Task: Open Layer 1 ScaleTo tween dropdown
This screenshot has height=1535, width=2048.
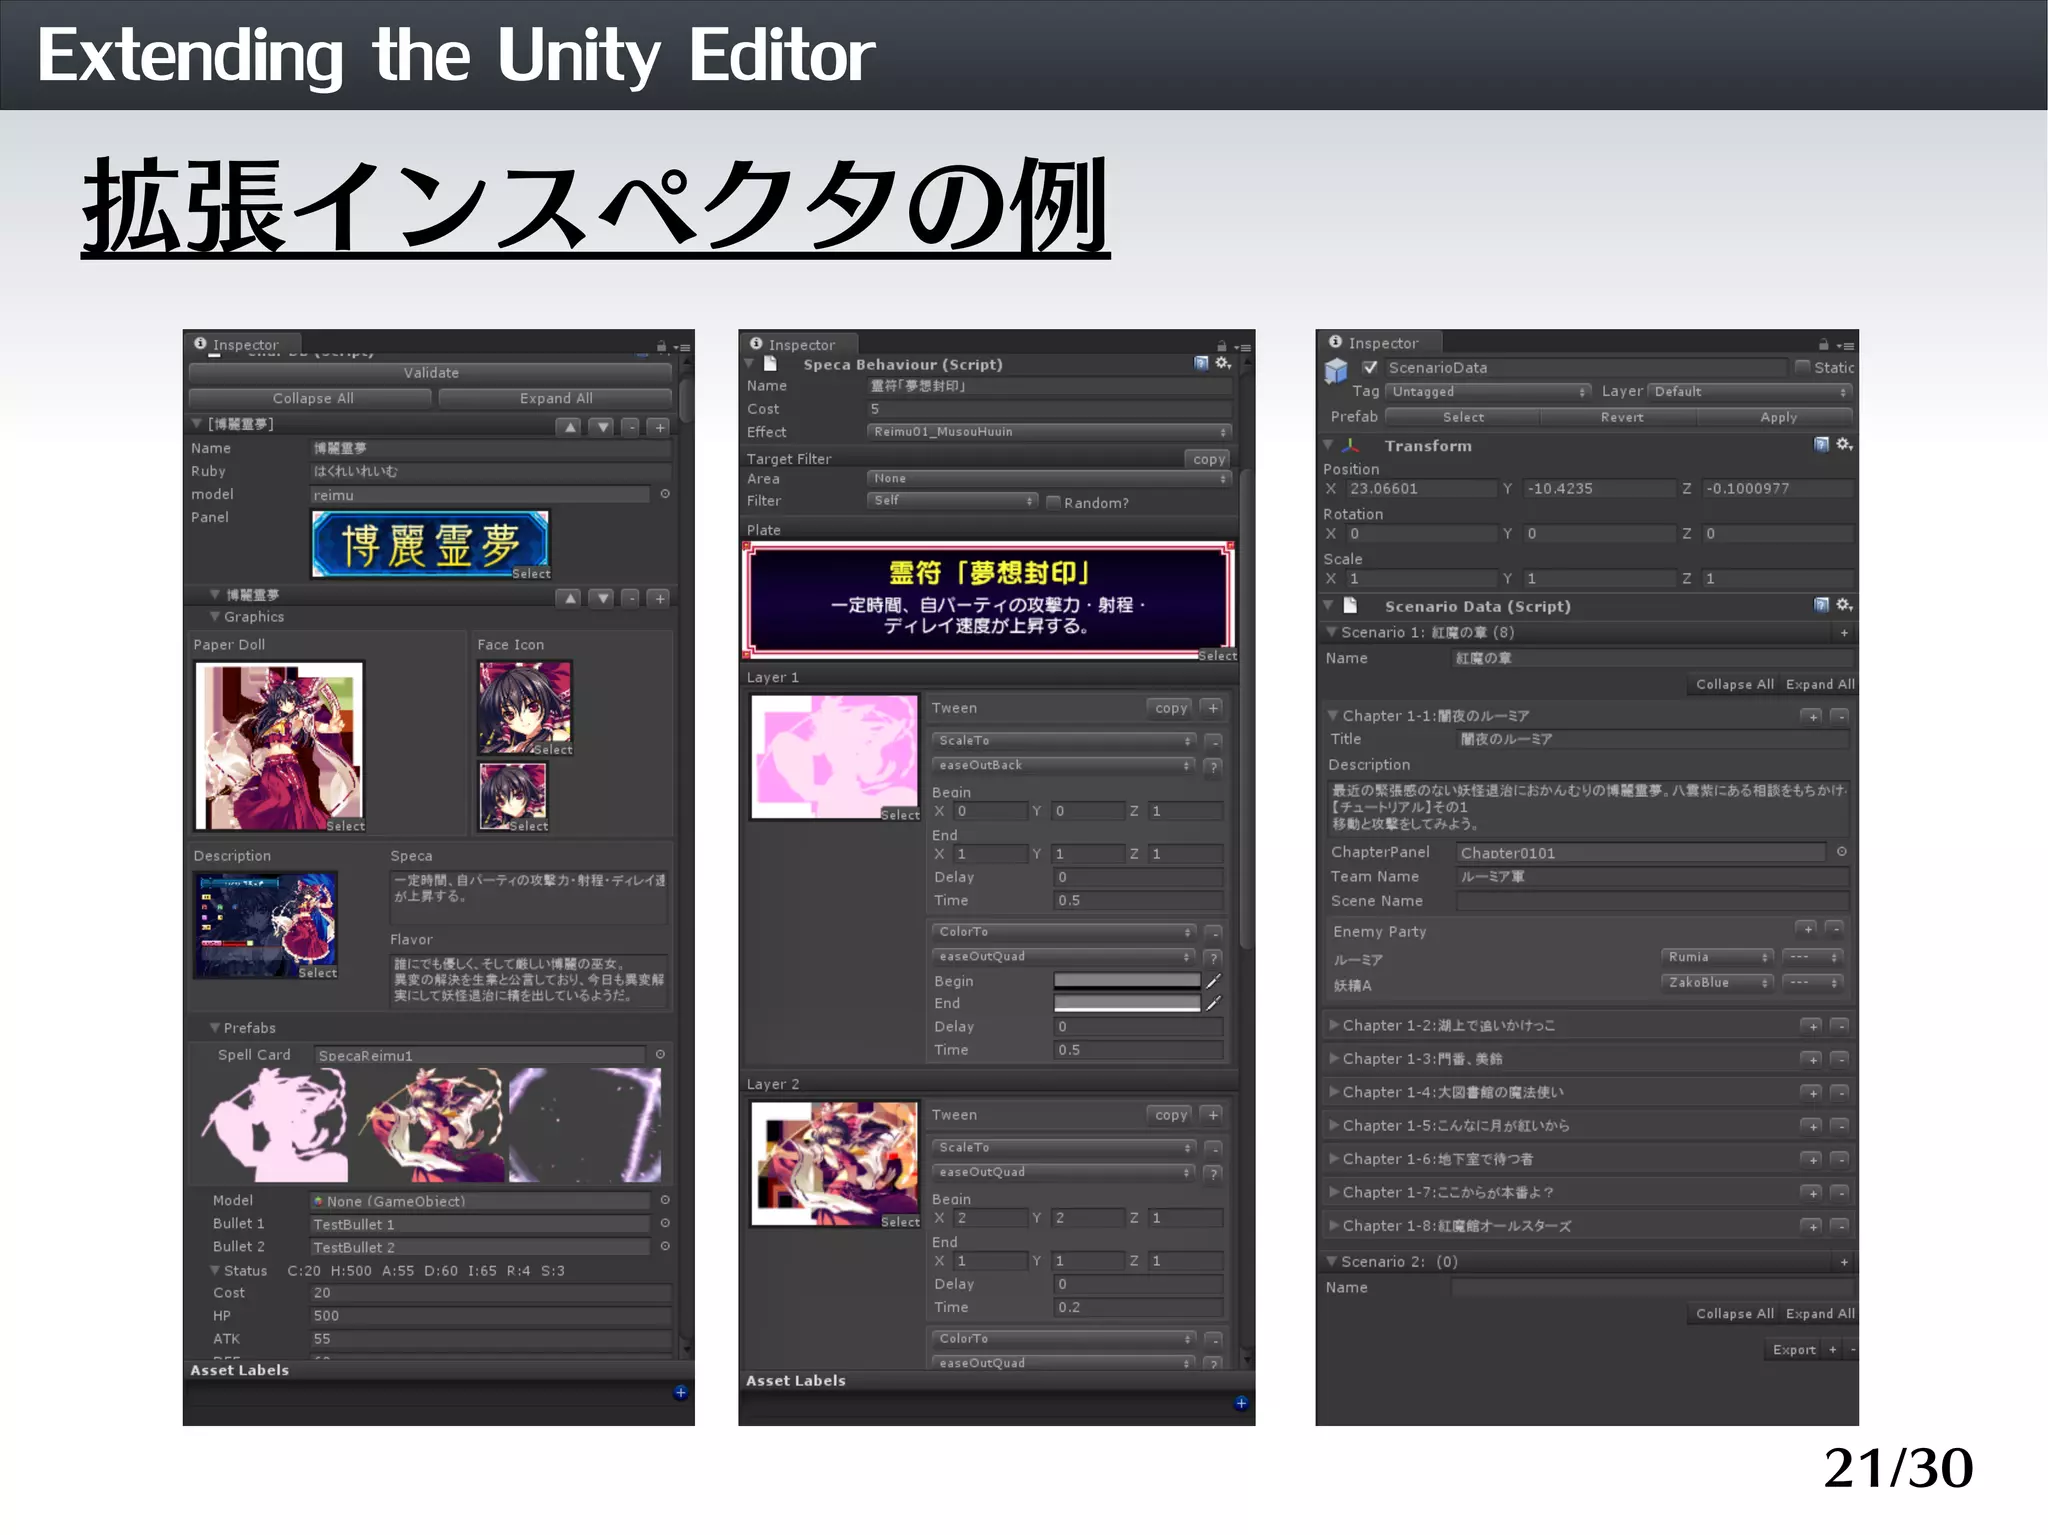Action: tap(1064, 741)
